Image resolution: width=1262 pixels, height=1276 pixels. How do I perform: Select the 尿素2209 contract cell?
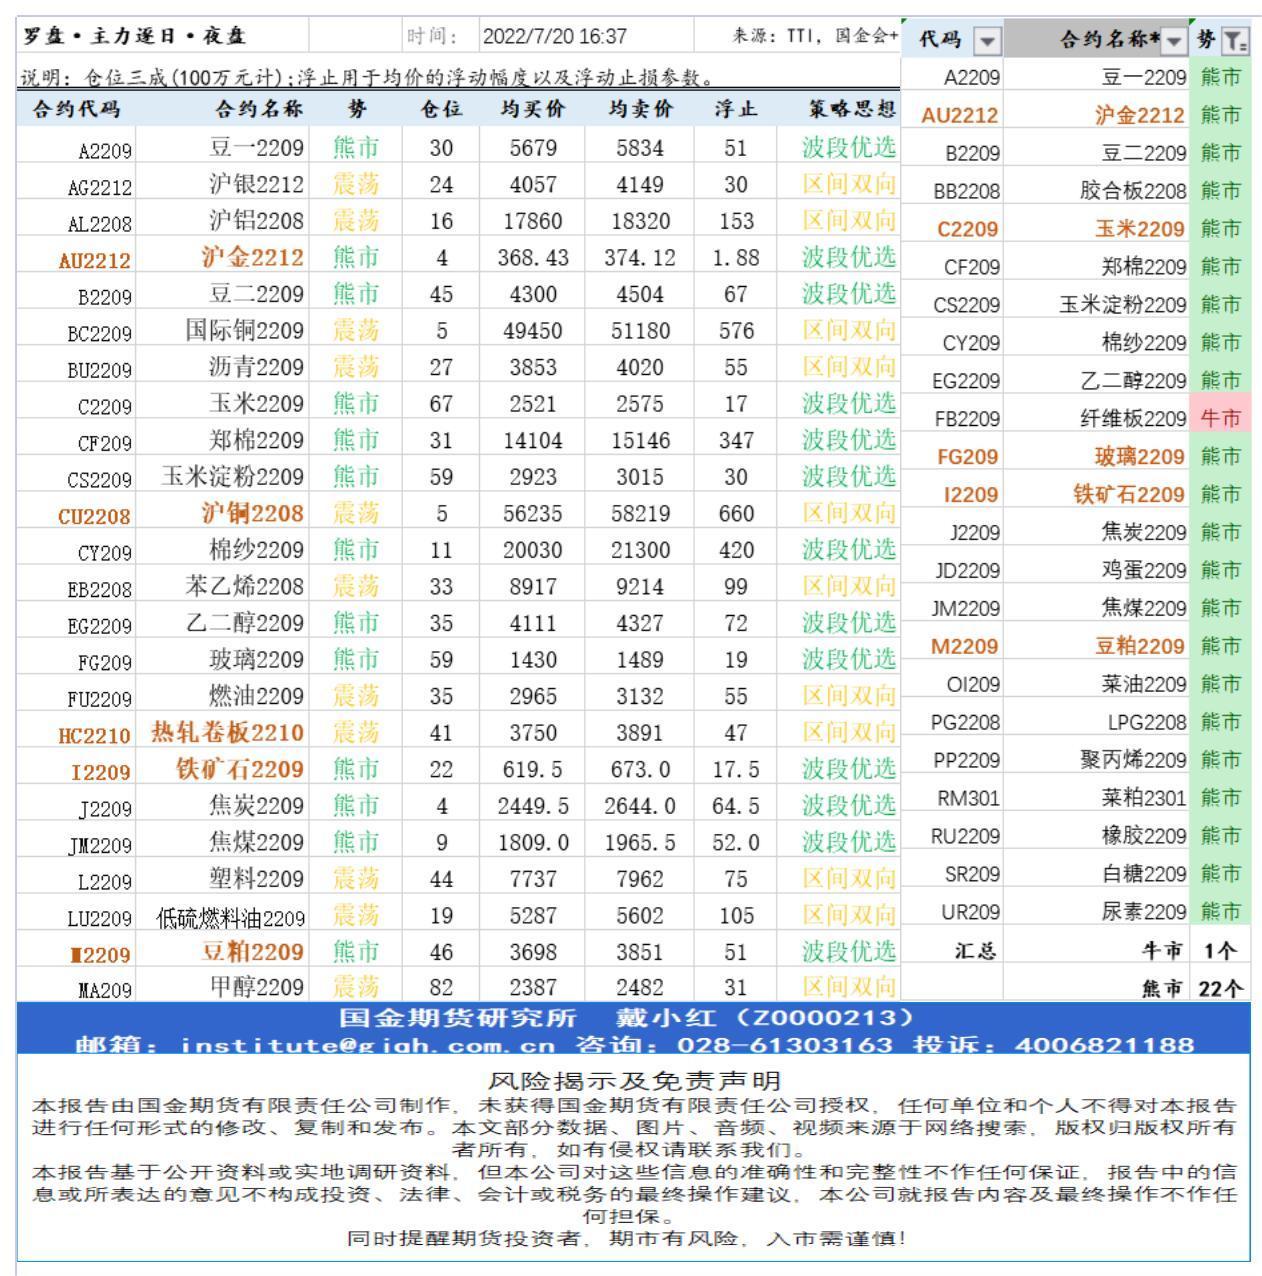pos(1097,912)
